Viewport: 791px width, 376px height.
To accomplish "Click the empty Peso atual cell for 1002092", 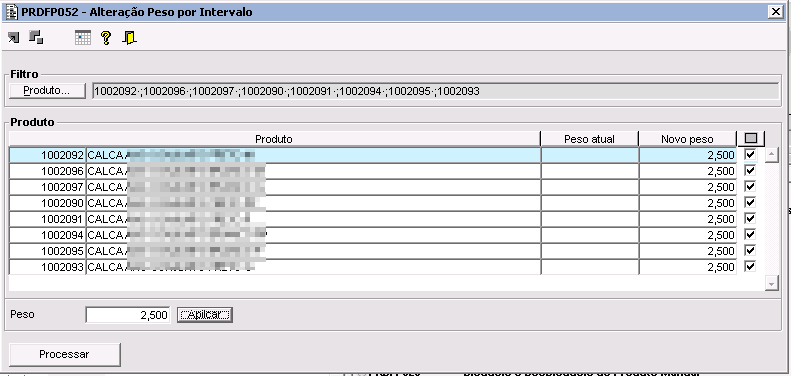I will [589, 155].
